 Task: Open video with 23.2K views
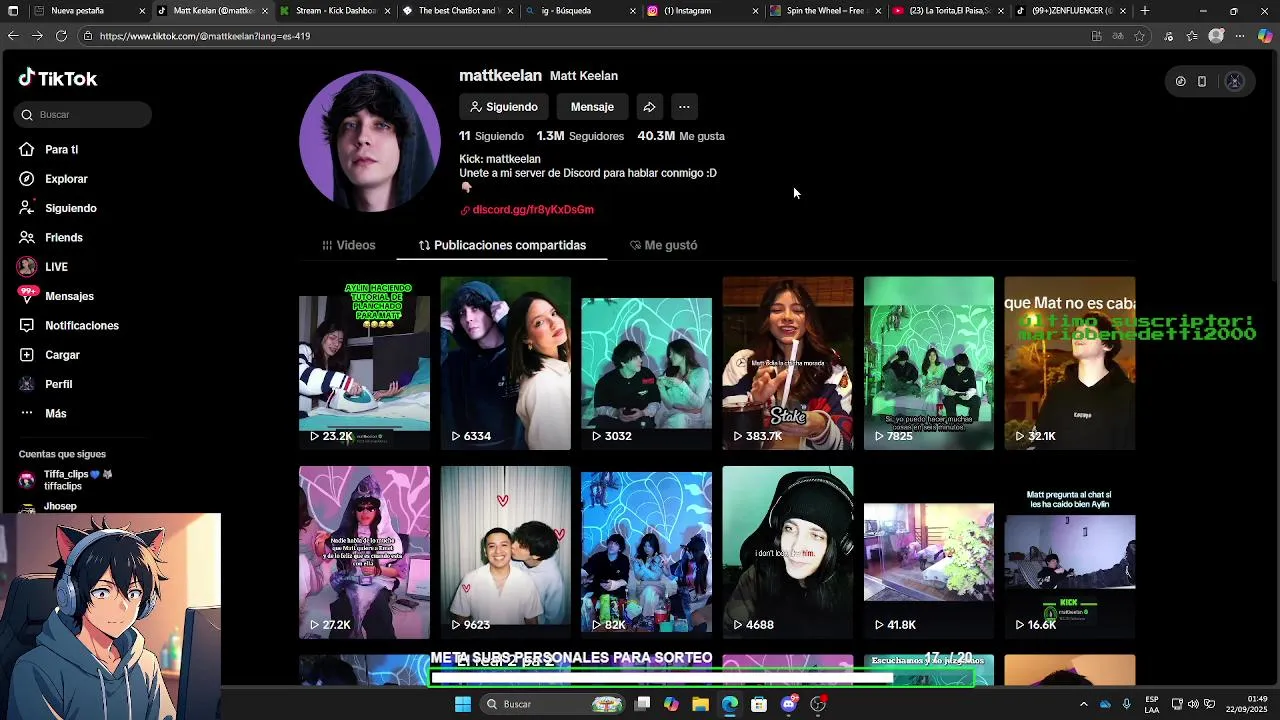coord(364,363)
